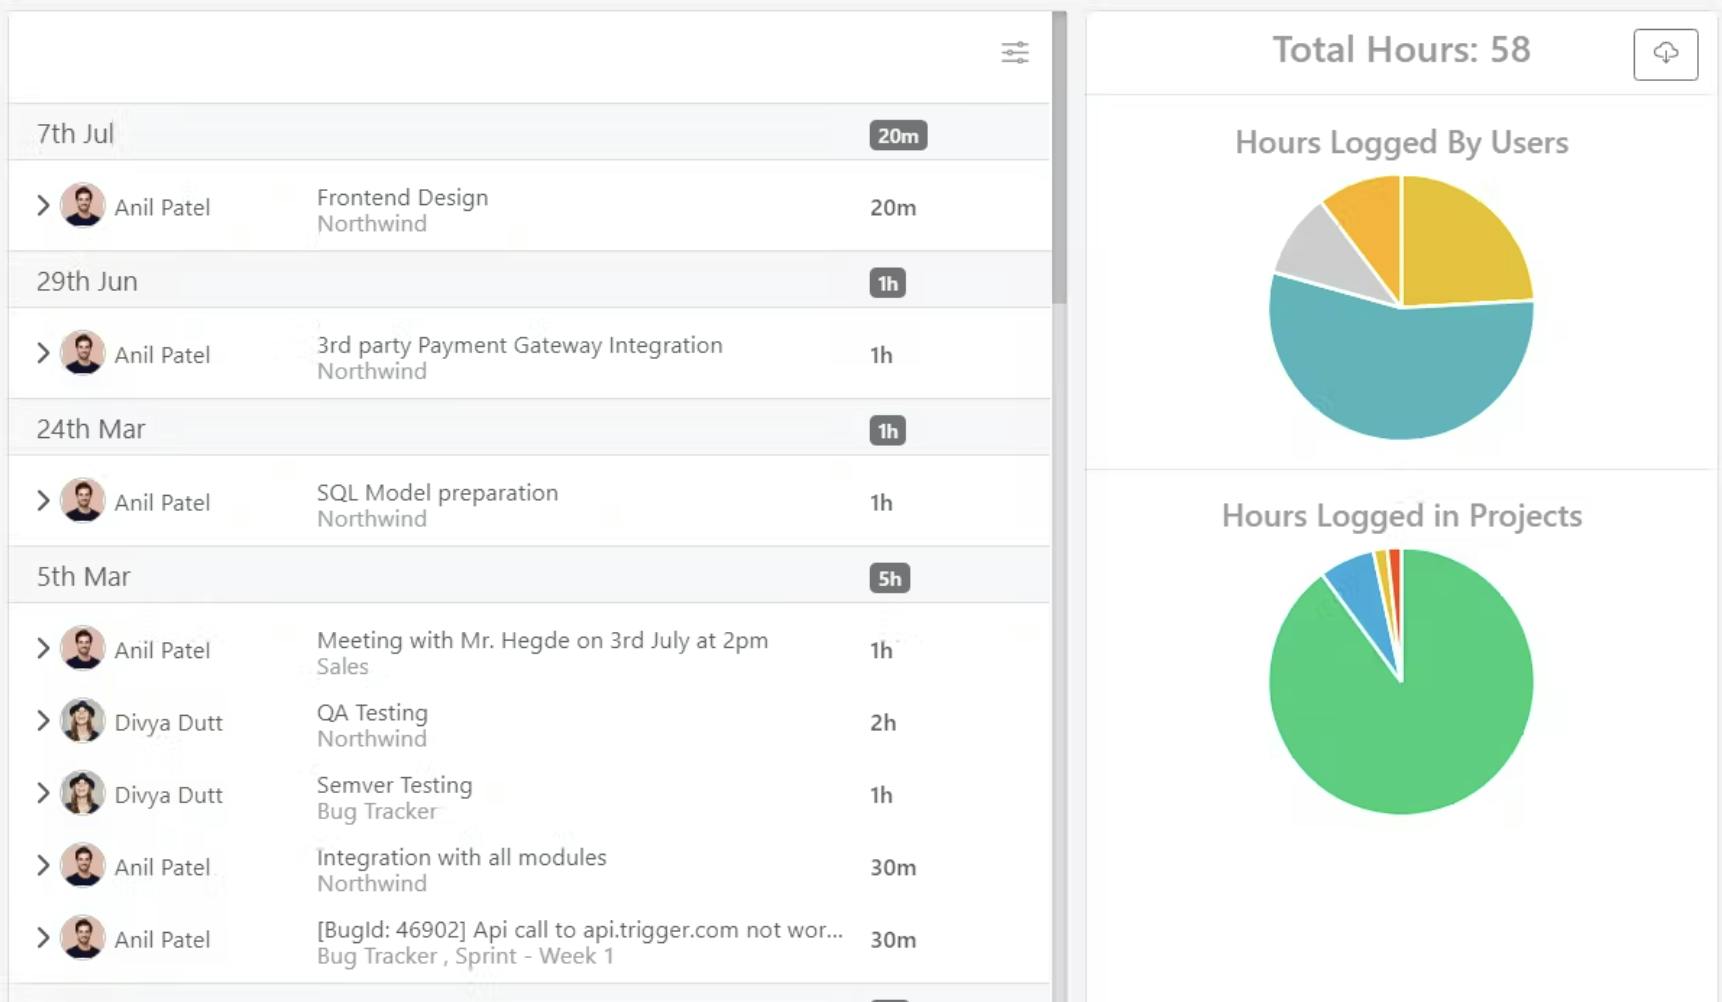Click the Total Hours: 58 heading

point(1400,50)
